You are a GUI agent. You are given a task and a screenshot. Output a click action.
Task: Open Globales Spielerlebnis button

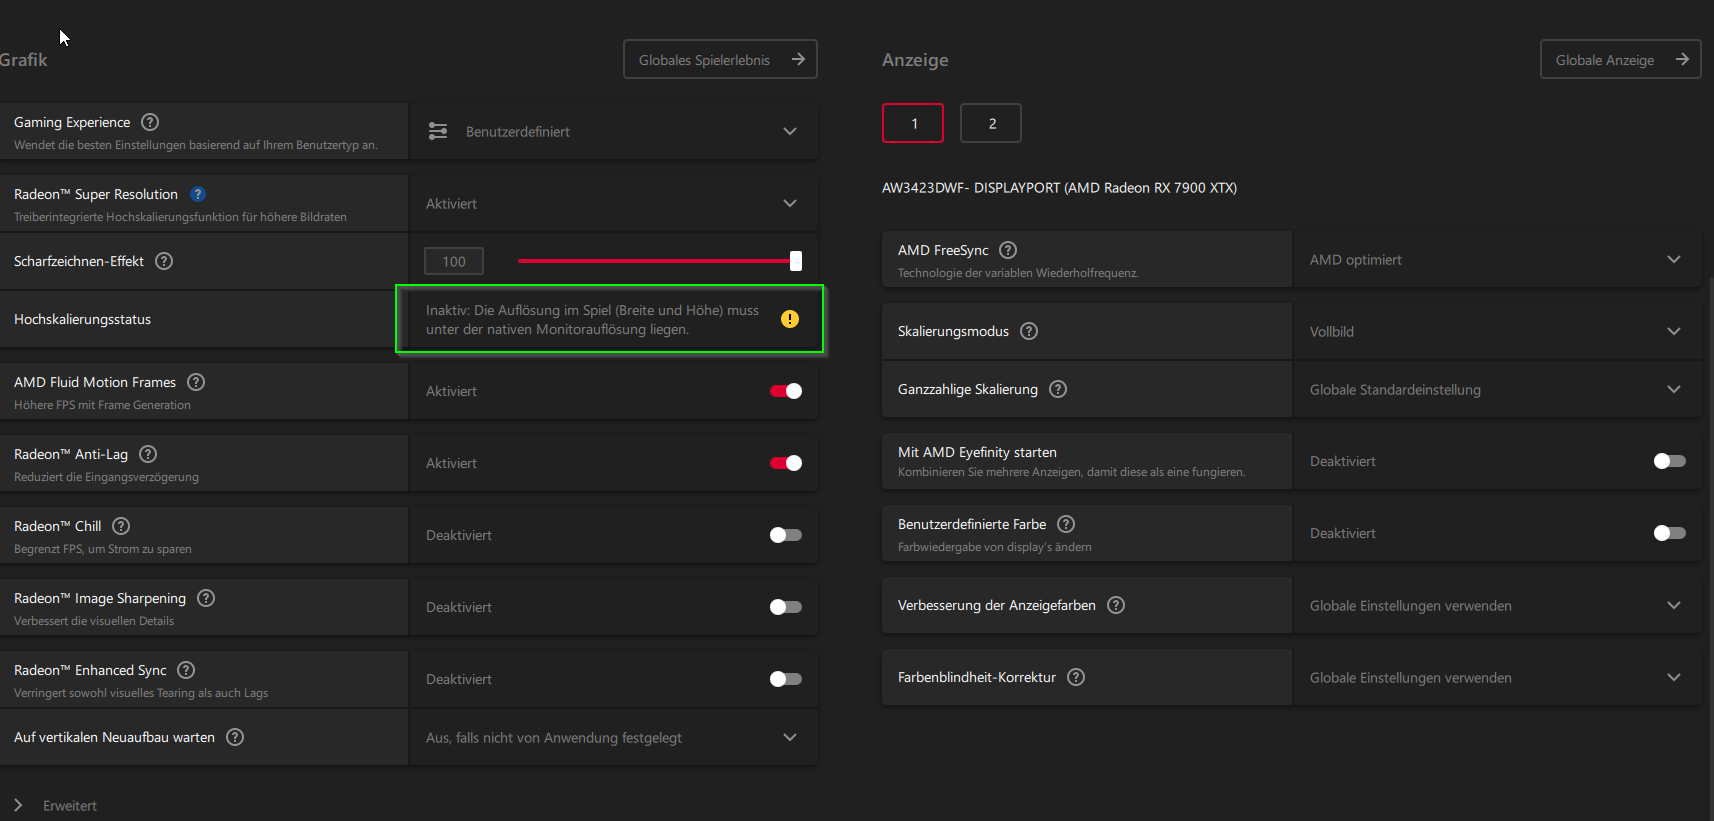pyautogui.click(x=720, y=59)
